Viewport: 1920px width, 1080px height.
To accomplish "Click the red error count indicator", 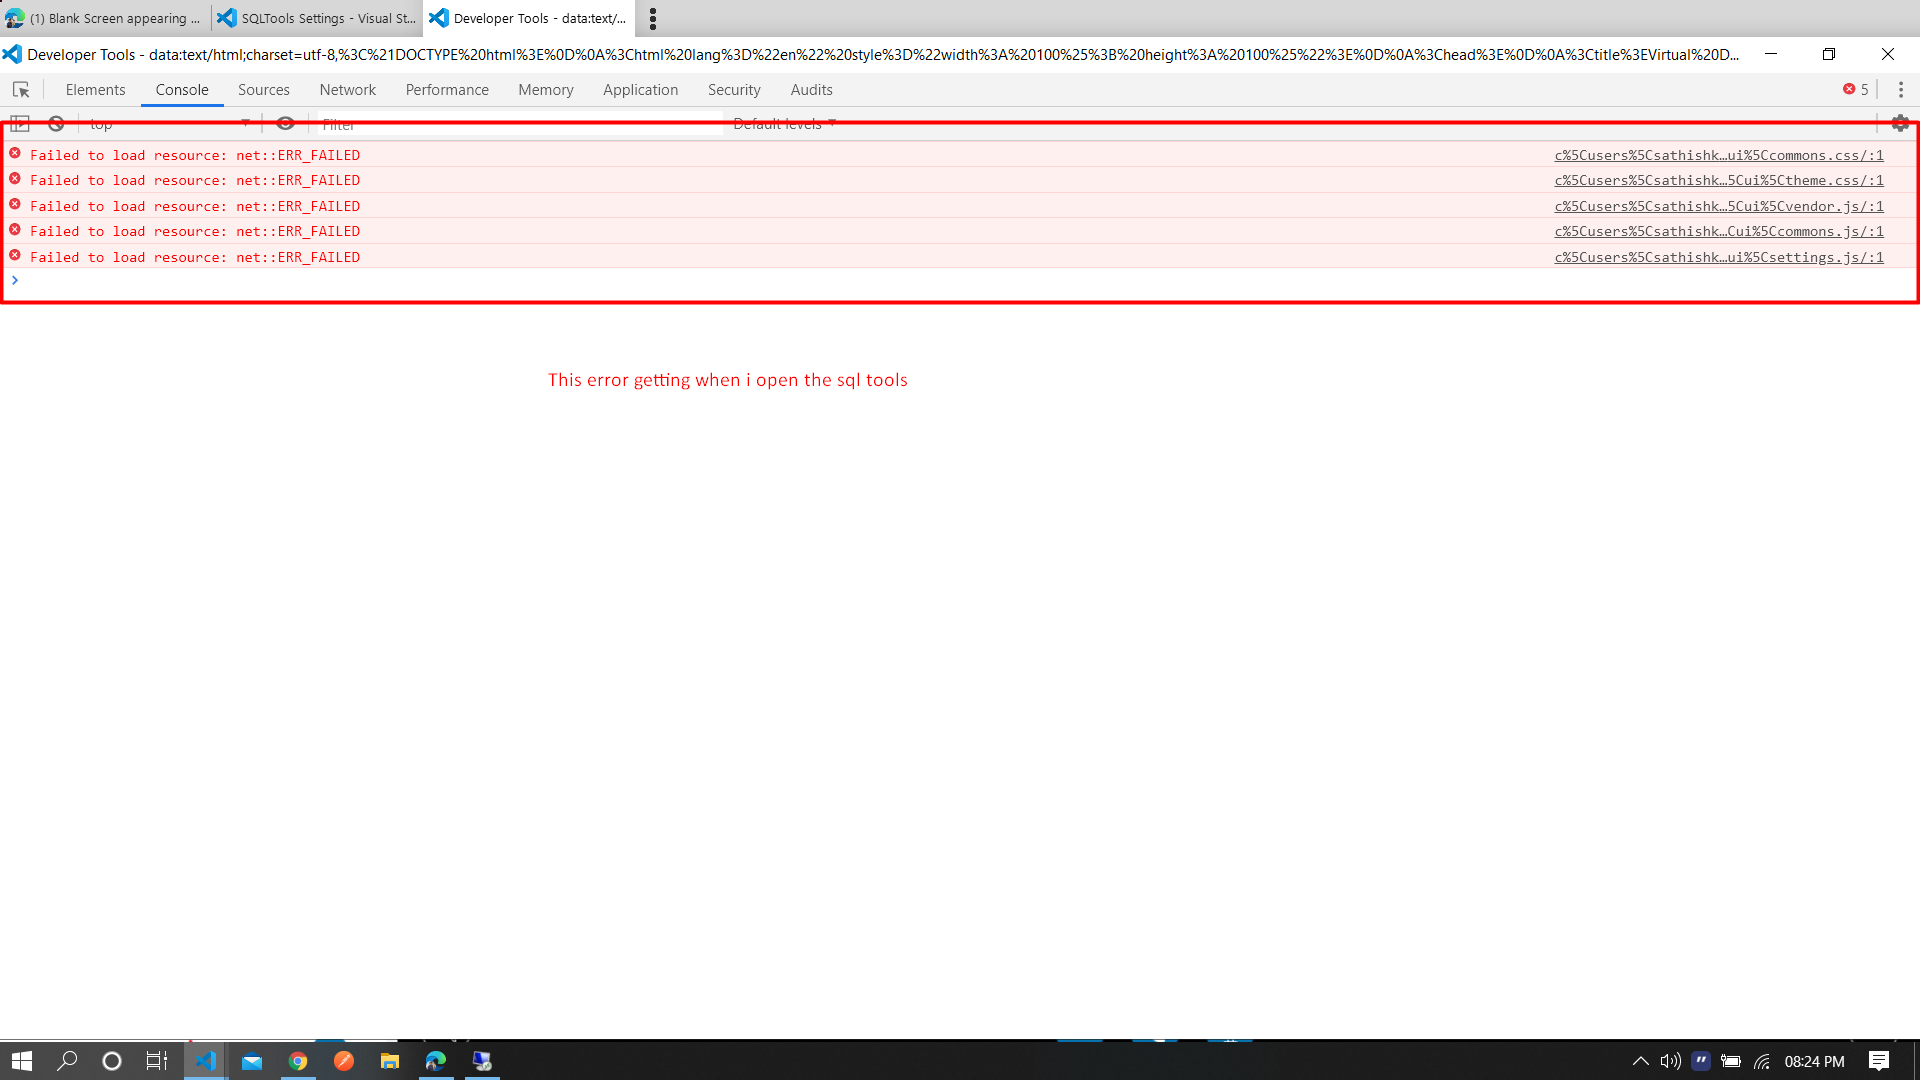I will point(1856,90).
